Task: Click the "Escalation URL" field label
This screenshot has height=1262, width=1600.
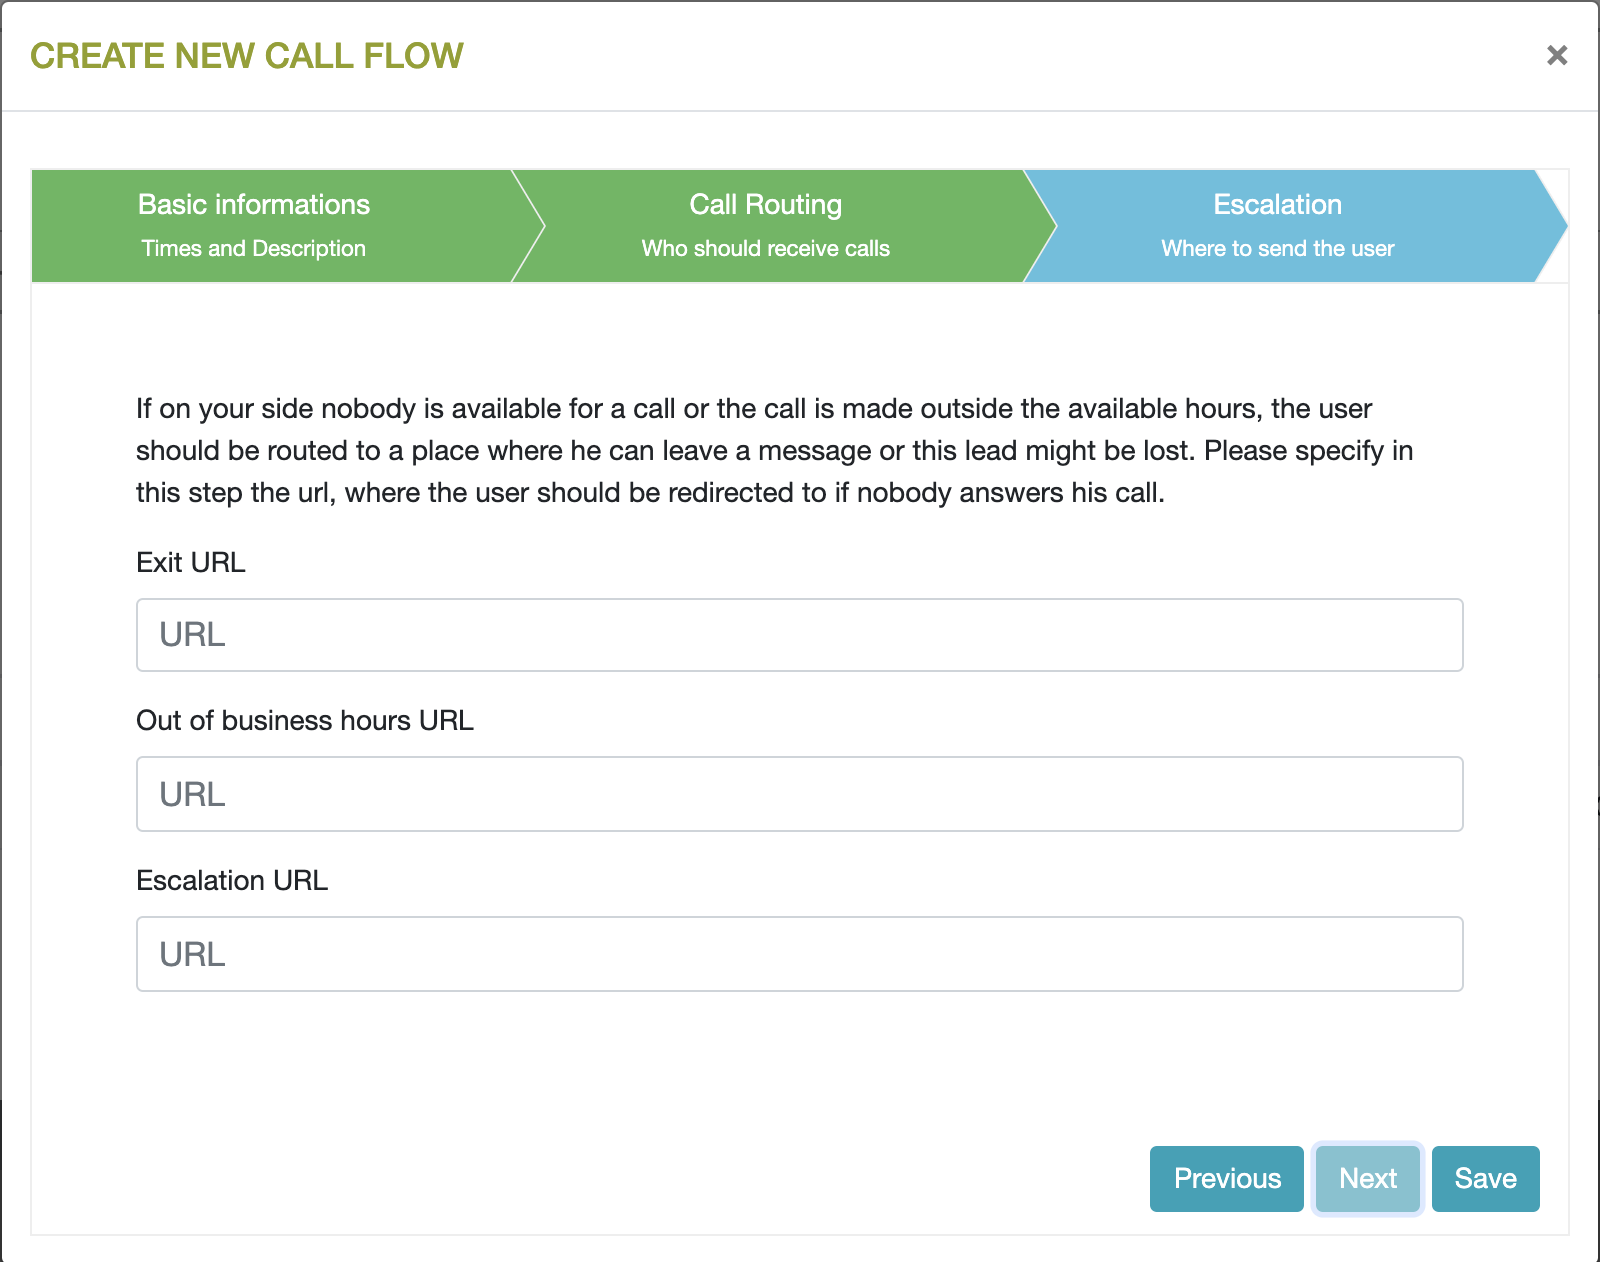Action: (232, 881)
